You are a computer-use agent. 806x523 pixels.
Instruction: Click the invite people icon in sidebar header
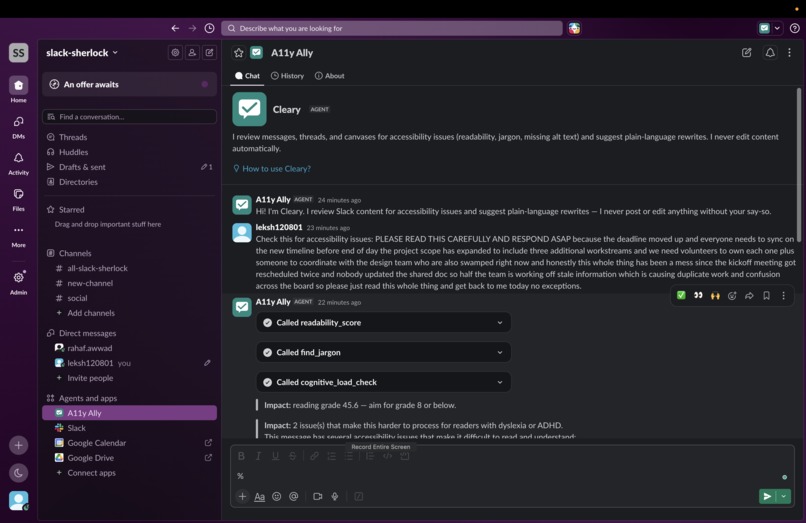(192, 52)
